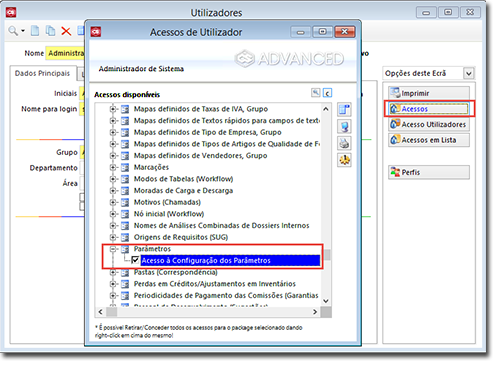The image size is (496, 365).
Task: Expand Moradas de Carga e Descarga node
Action: tap(113, 191)
